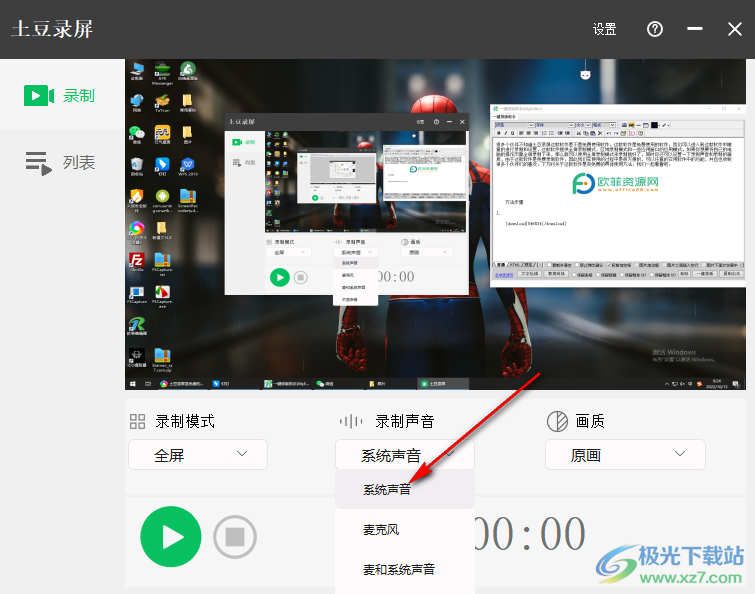
Task: Click the 土豆录屏 title text
Action: click(52, 29)
